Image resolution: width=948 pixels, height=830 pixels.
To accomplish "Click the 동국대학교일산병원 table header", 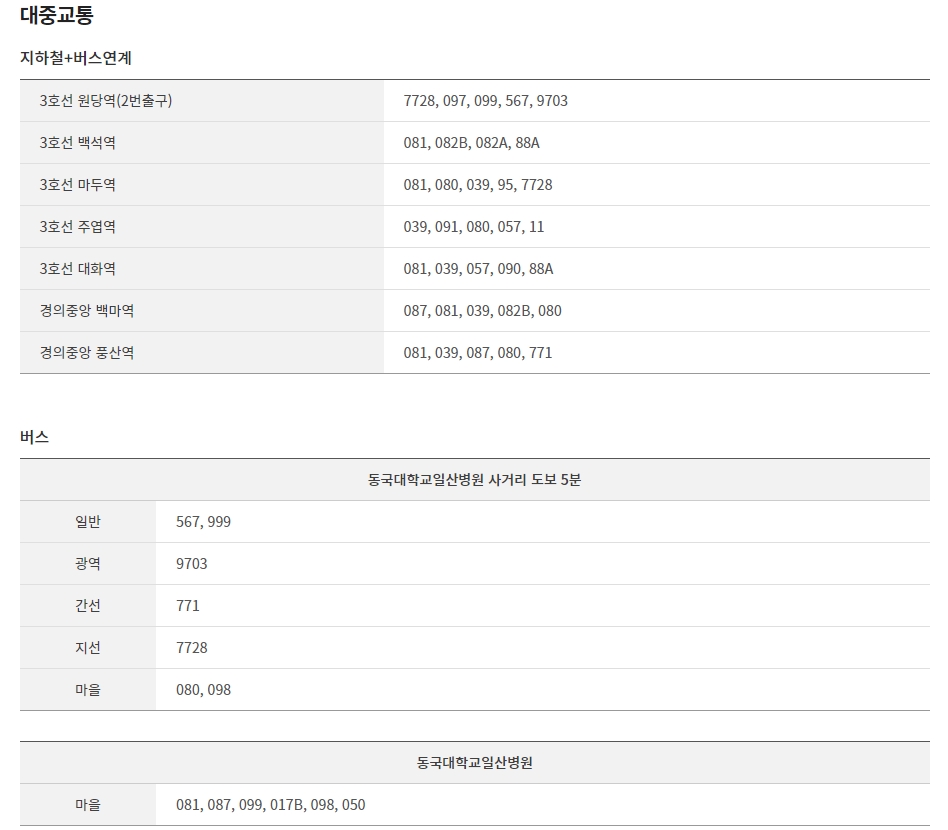I will pos(475,763).
